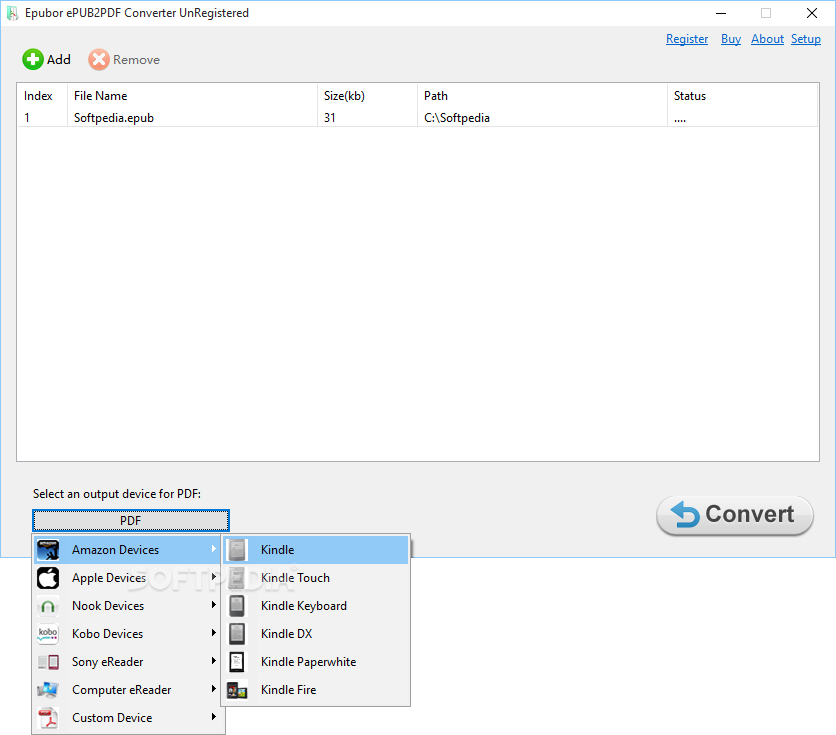This screenshot has height=735, width=836.
Task: Click the blue arrow icon on Convert
Action: 685,514
